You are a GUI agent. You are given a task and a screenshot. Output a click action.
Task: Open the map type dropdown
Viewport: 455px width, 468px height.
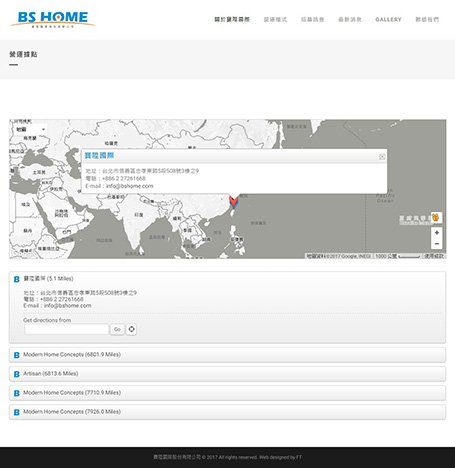coord(30,129)
